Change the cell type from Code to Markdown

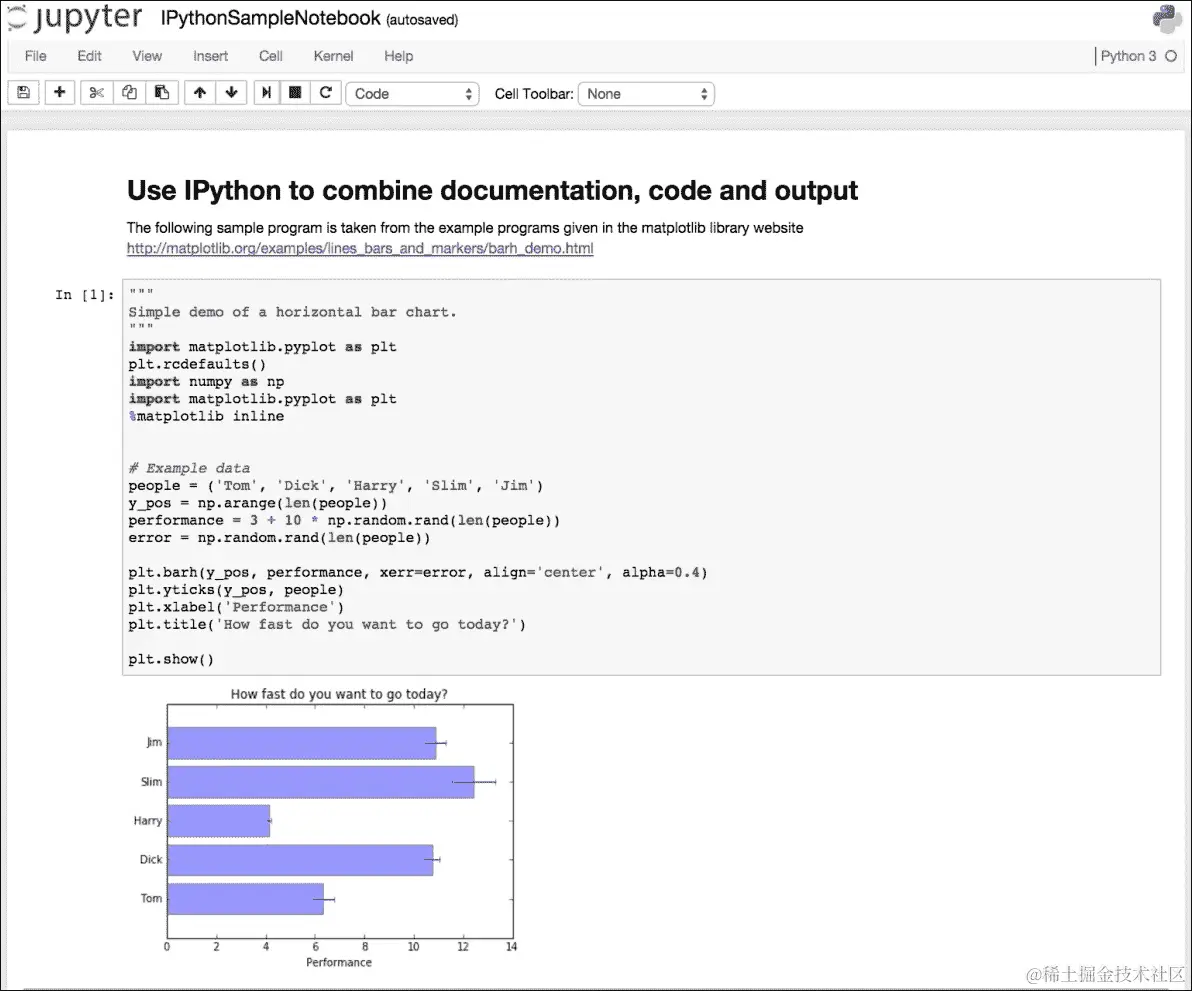coord(413,93)
